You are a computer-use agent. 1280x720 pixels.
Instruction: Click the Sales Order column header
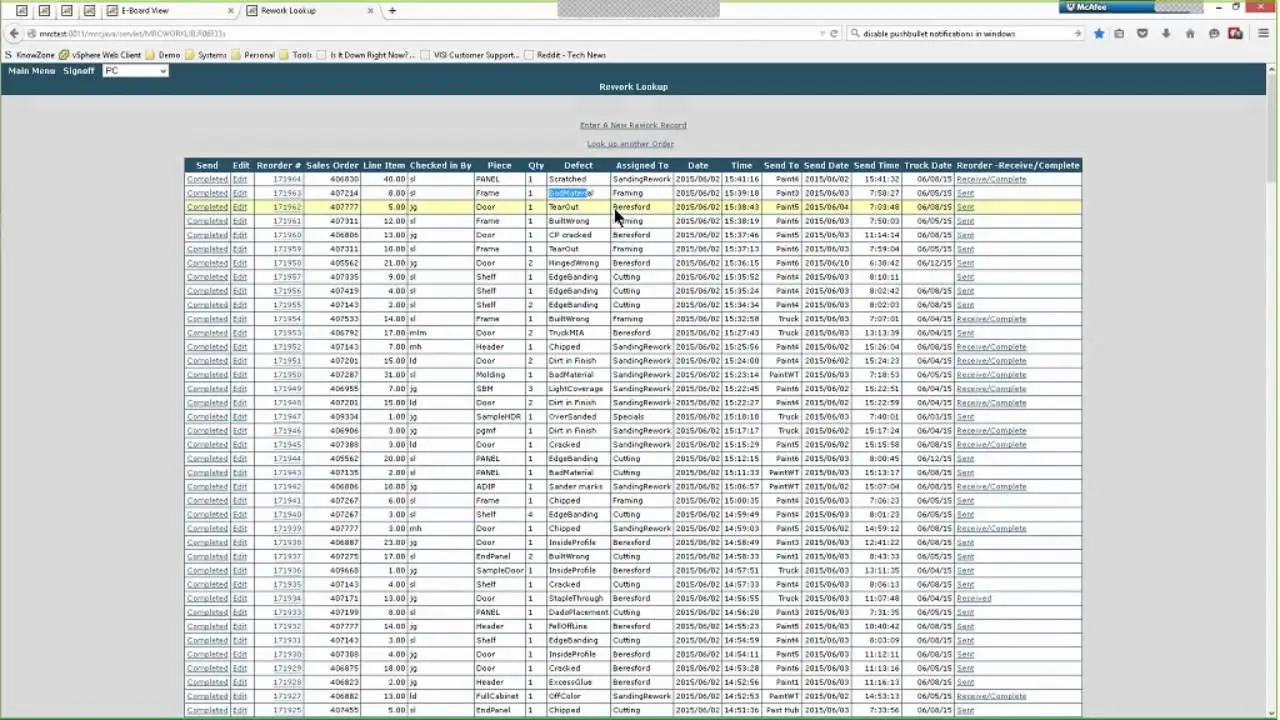332,165
